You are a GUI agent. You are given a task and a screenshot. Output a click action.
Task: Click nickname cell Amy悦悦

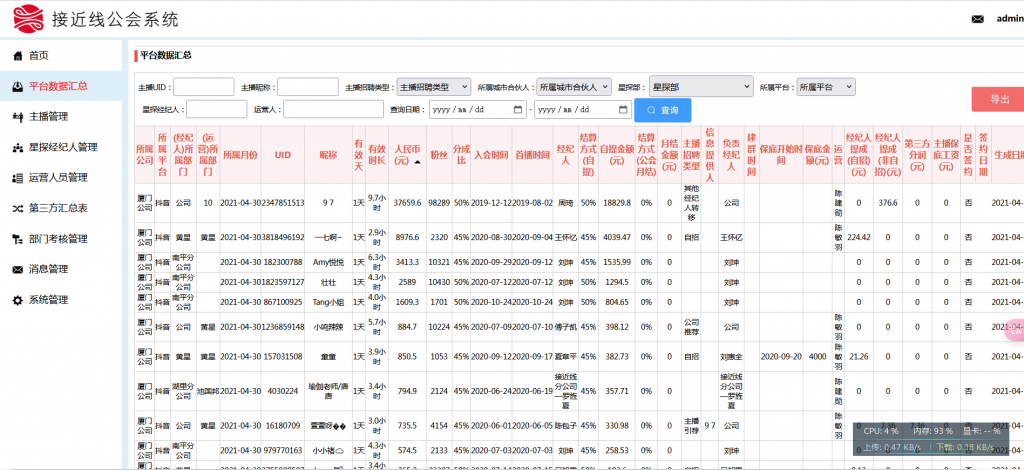pos(328,262)
